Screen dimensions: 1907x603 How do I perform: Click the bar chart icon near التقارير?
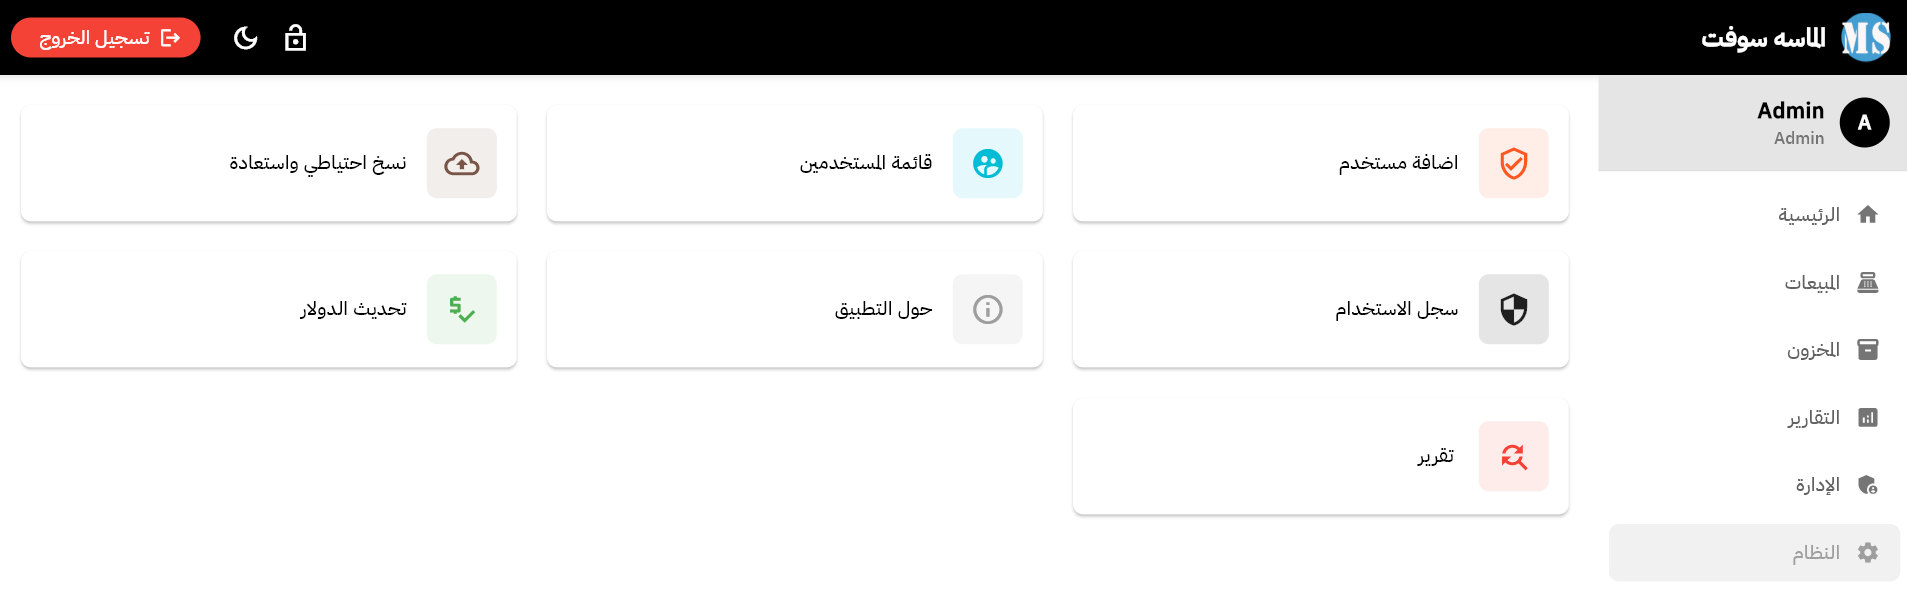coord(1869,417)
